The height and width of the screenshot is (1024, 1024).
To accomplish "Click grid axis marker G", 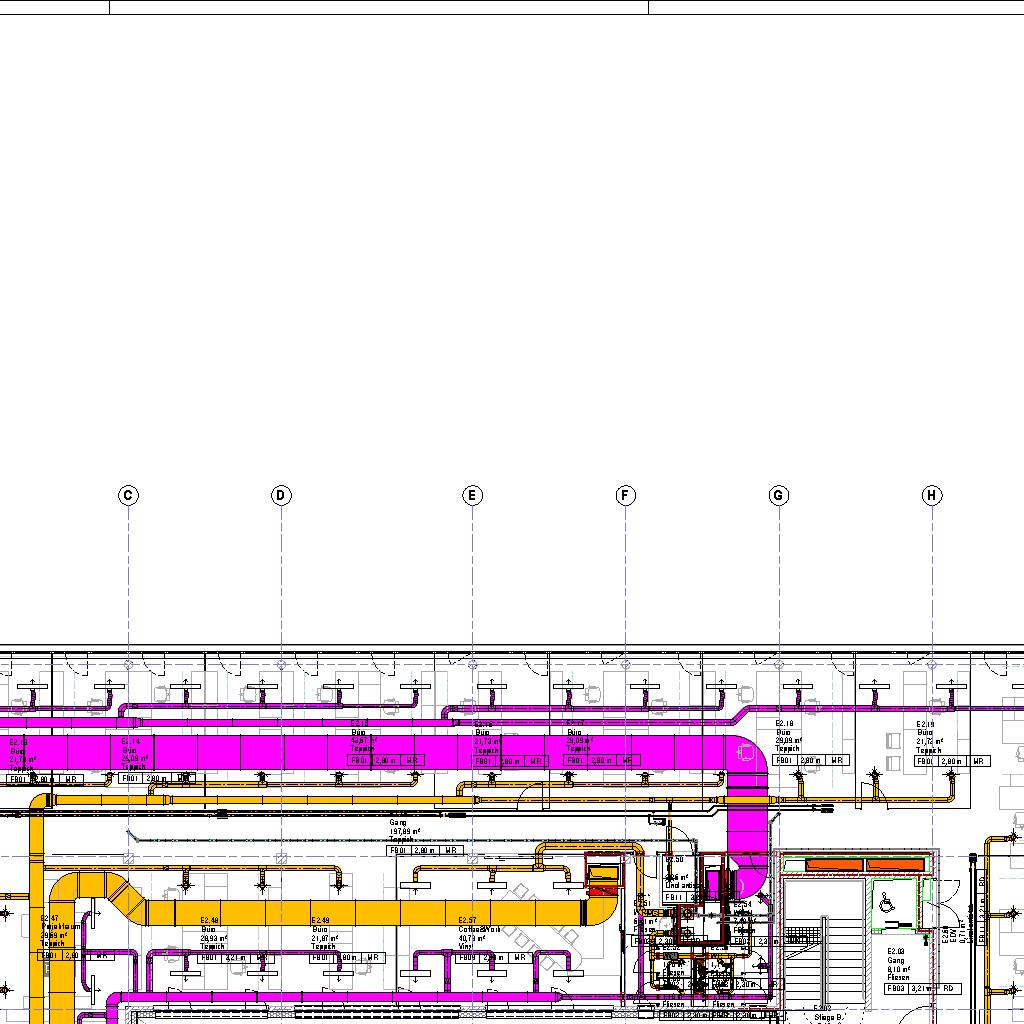I will (x=778, y=495).
